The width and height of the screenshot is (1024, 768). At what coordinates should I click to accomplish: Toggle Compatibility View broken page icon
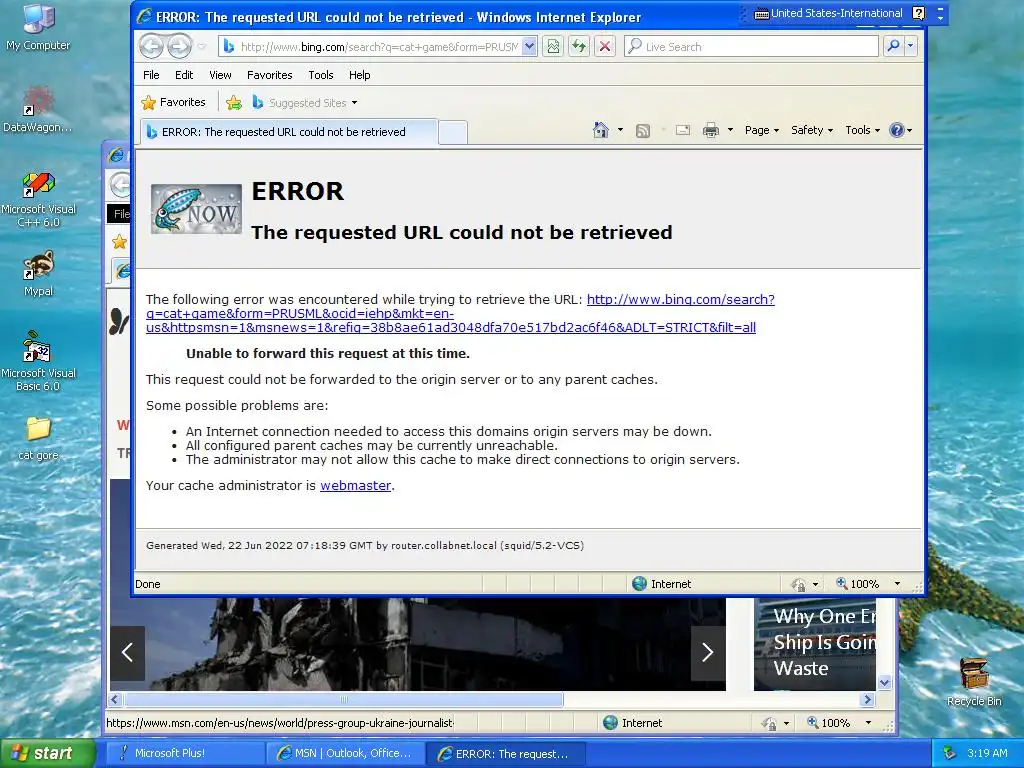click(x=553, y=46)
